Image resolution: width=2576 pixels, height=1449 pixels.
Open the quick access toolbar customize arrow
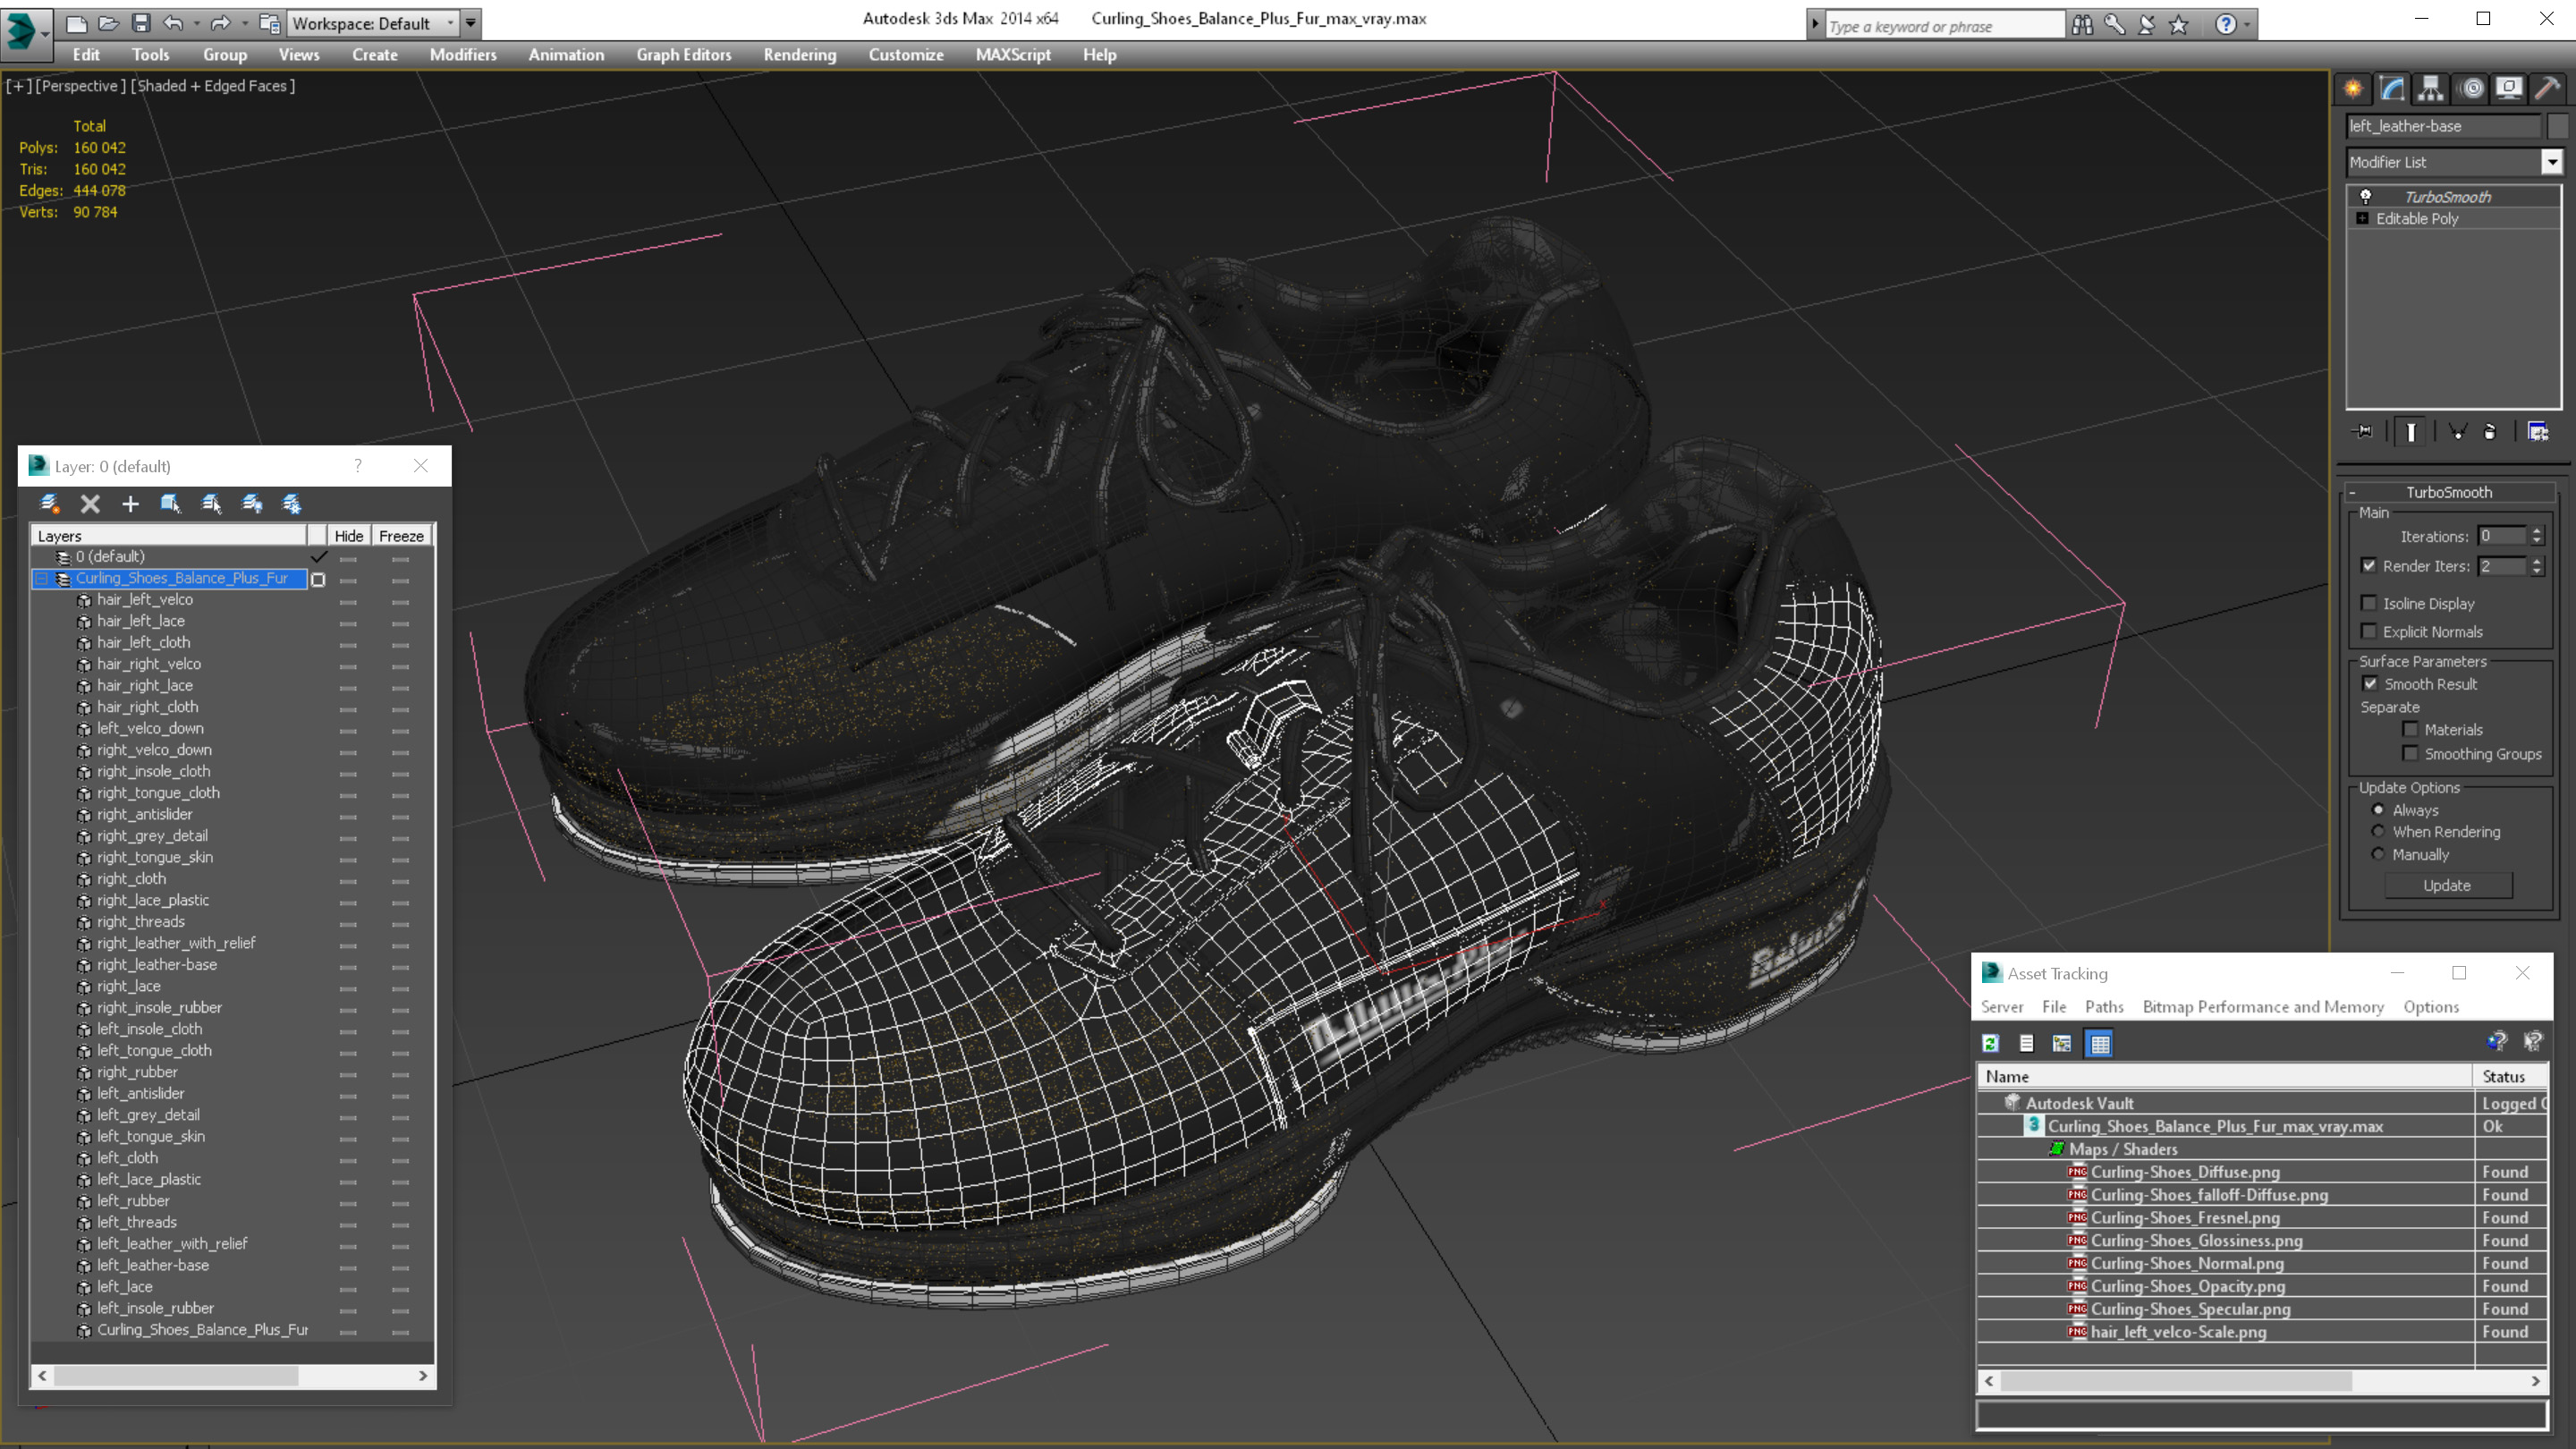pyautogui.click(x=470, y=23)
